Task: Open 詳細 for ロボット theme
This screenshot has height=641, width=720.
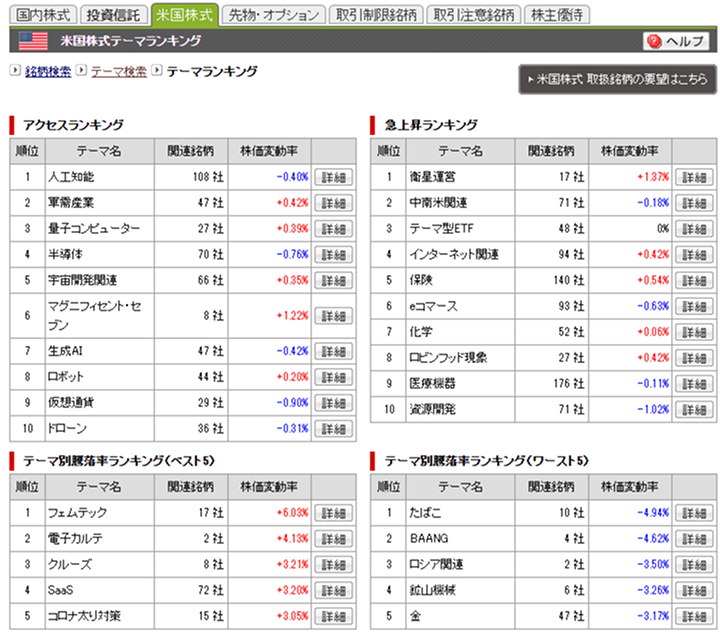Action: pos(334,377)
